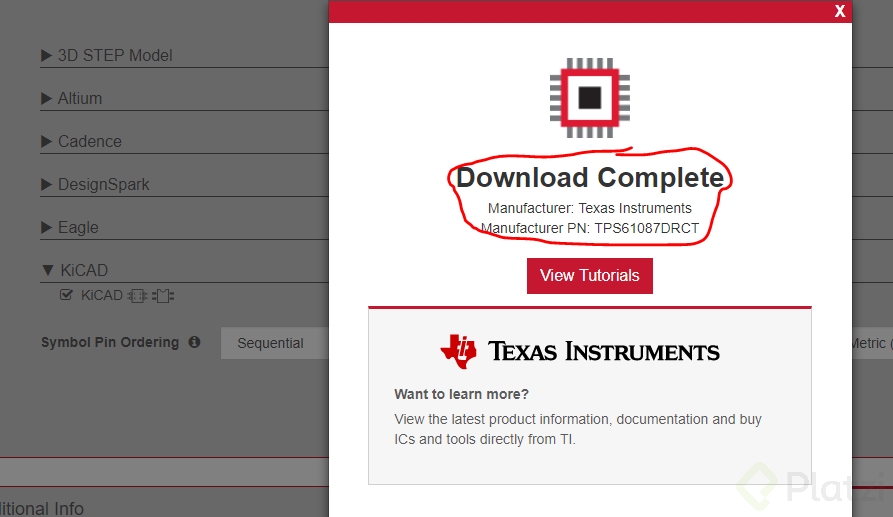The width and height of the screenshot is (893, 517).
Task: Collapse the KiCAD section
Action: click(75, 270)
